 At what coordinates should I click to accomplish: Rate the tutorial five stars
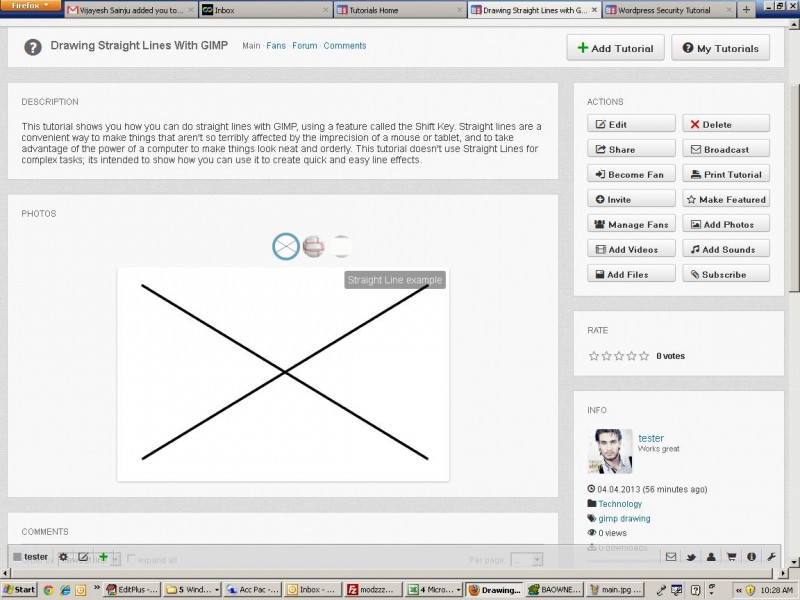644,356
